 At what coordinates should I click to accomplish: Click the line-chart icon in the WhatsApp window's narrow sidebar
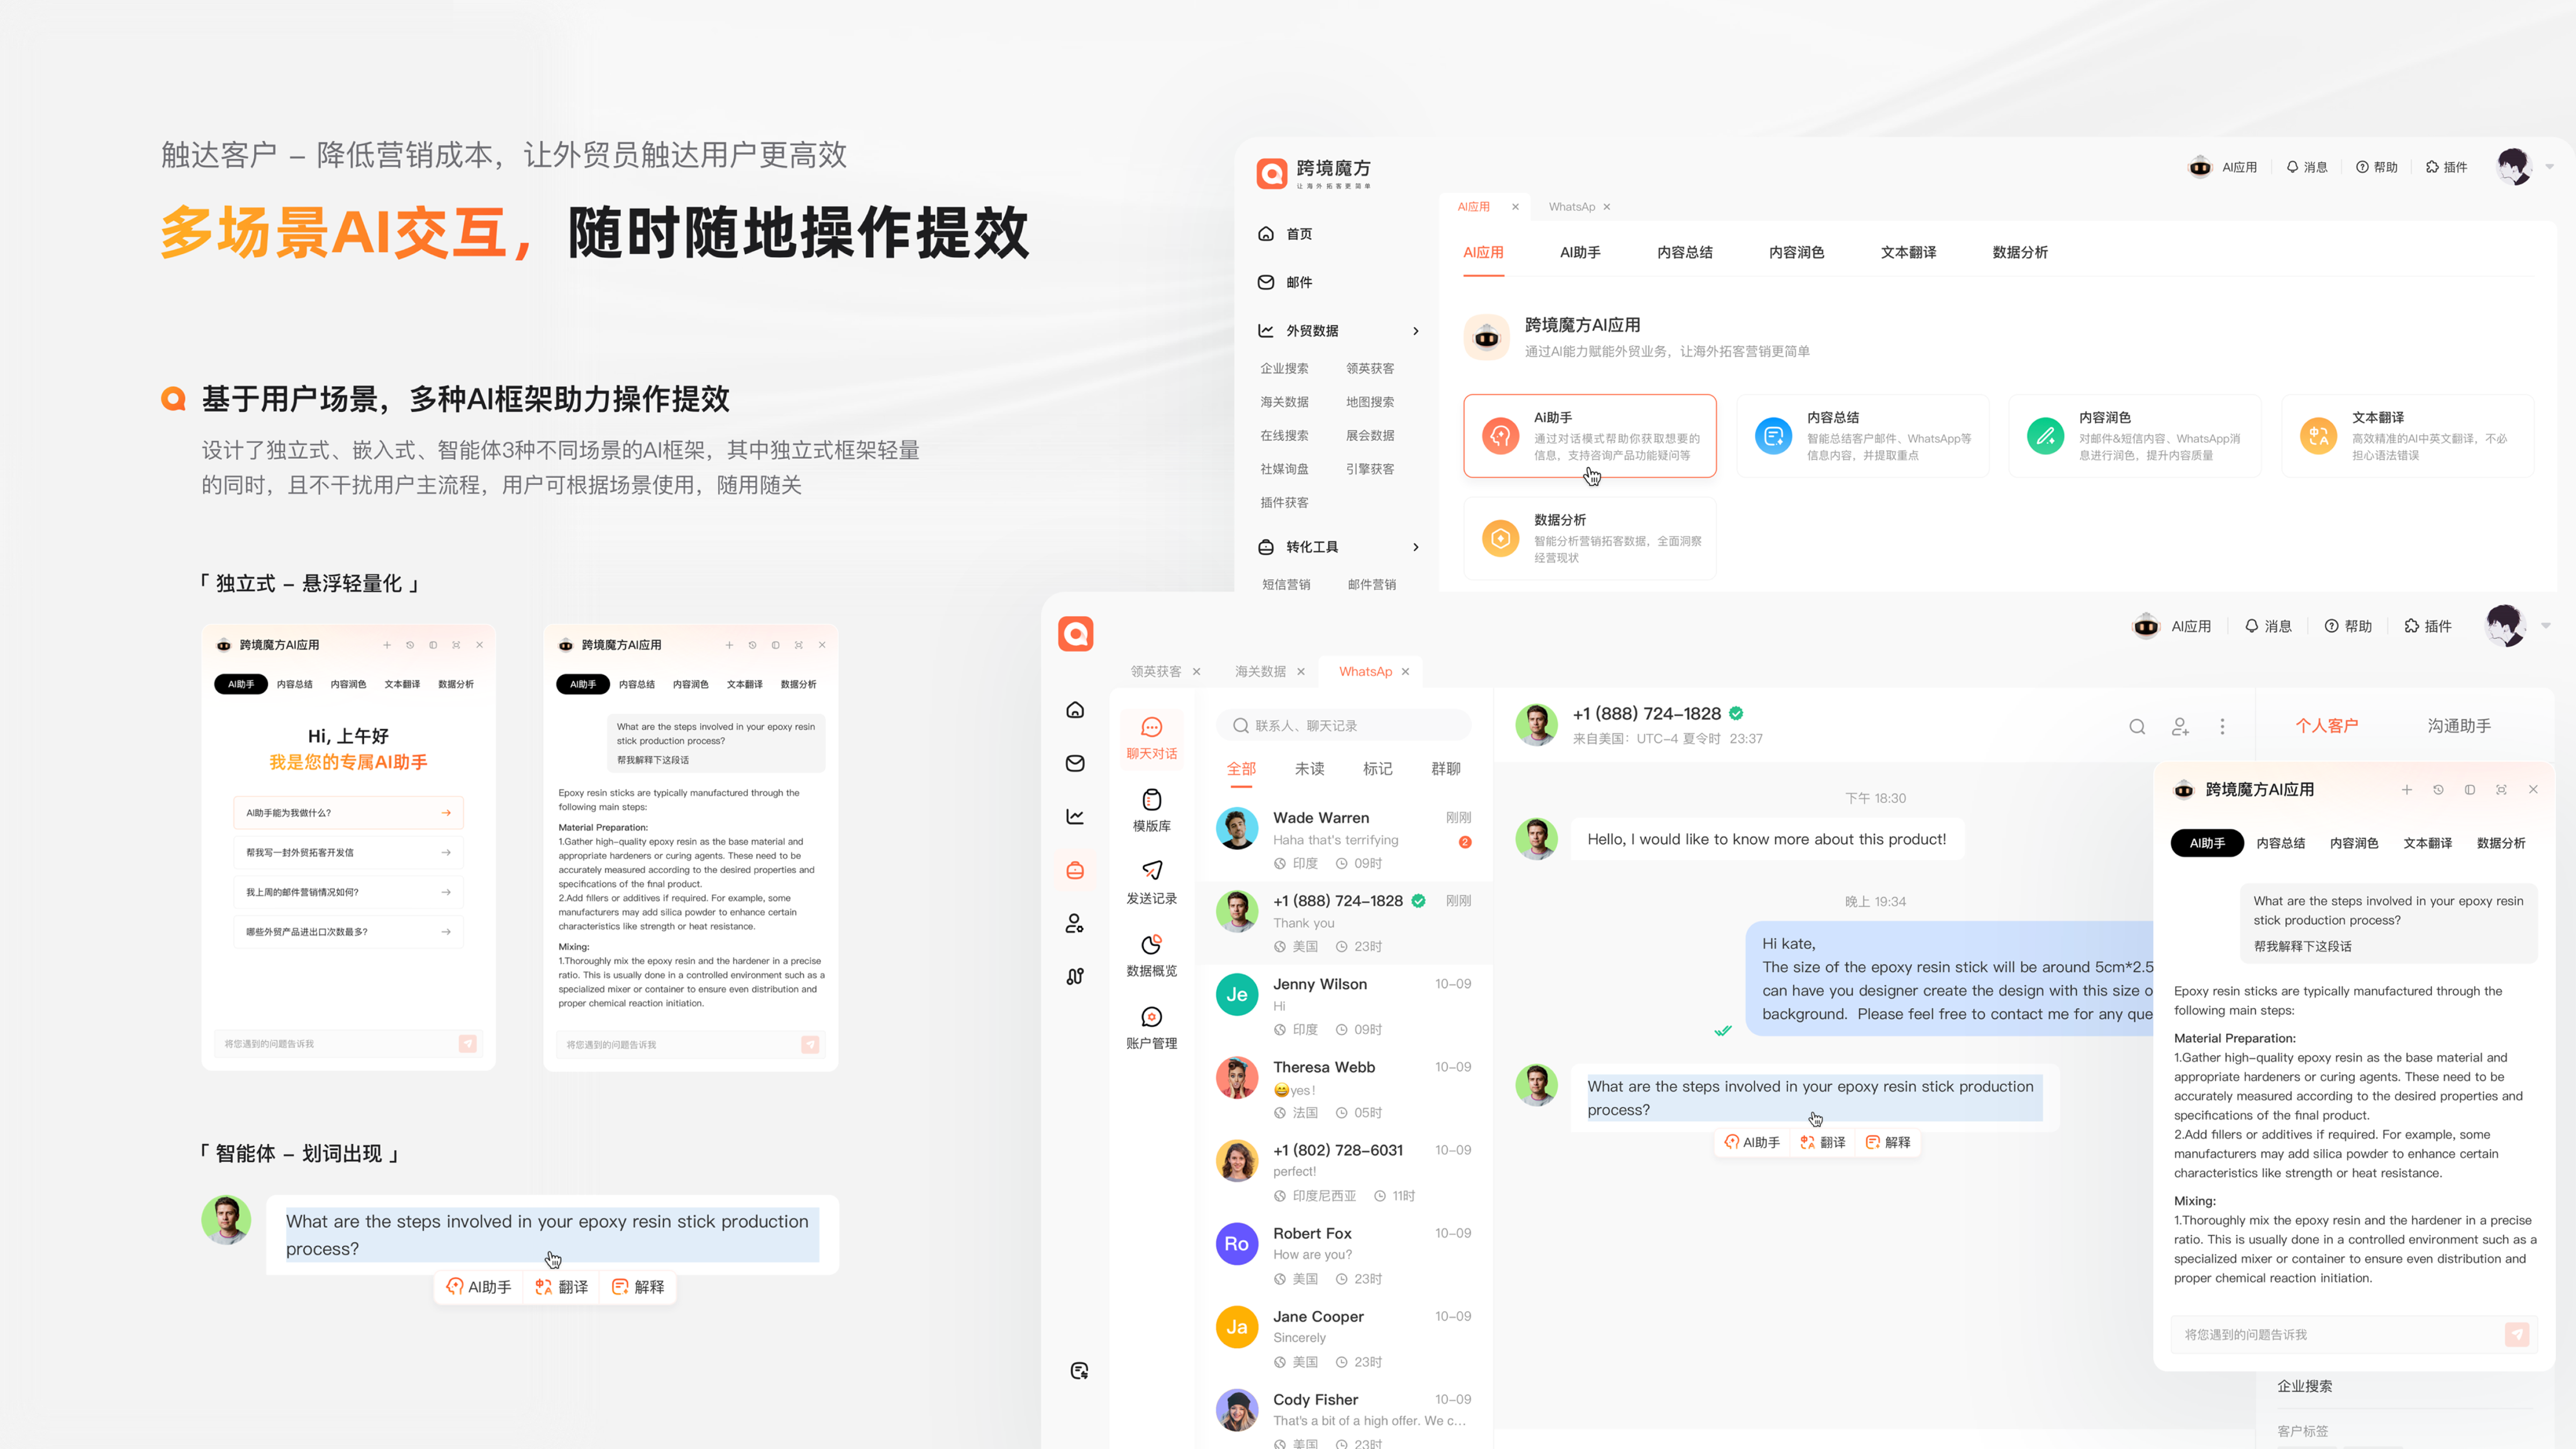1075,816
